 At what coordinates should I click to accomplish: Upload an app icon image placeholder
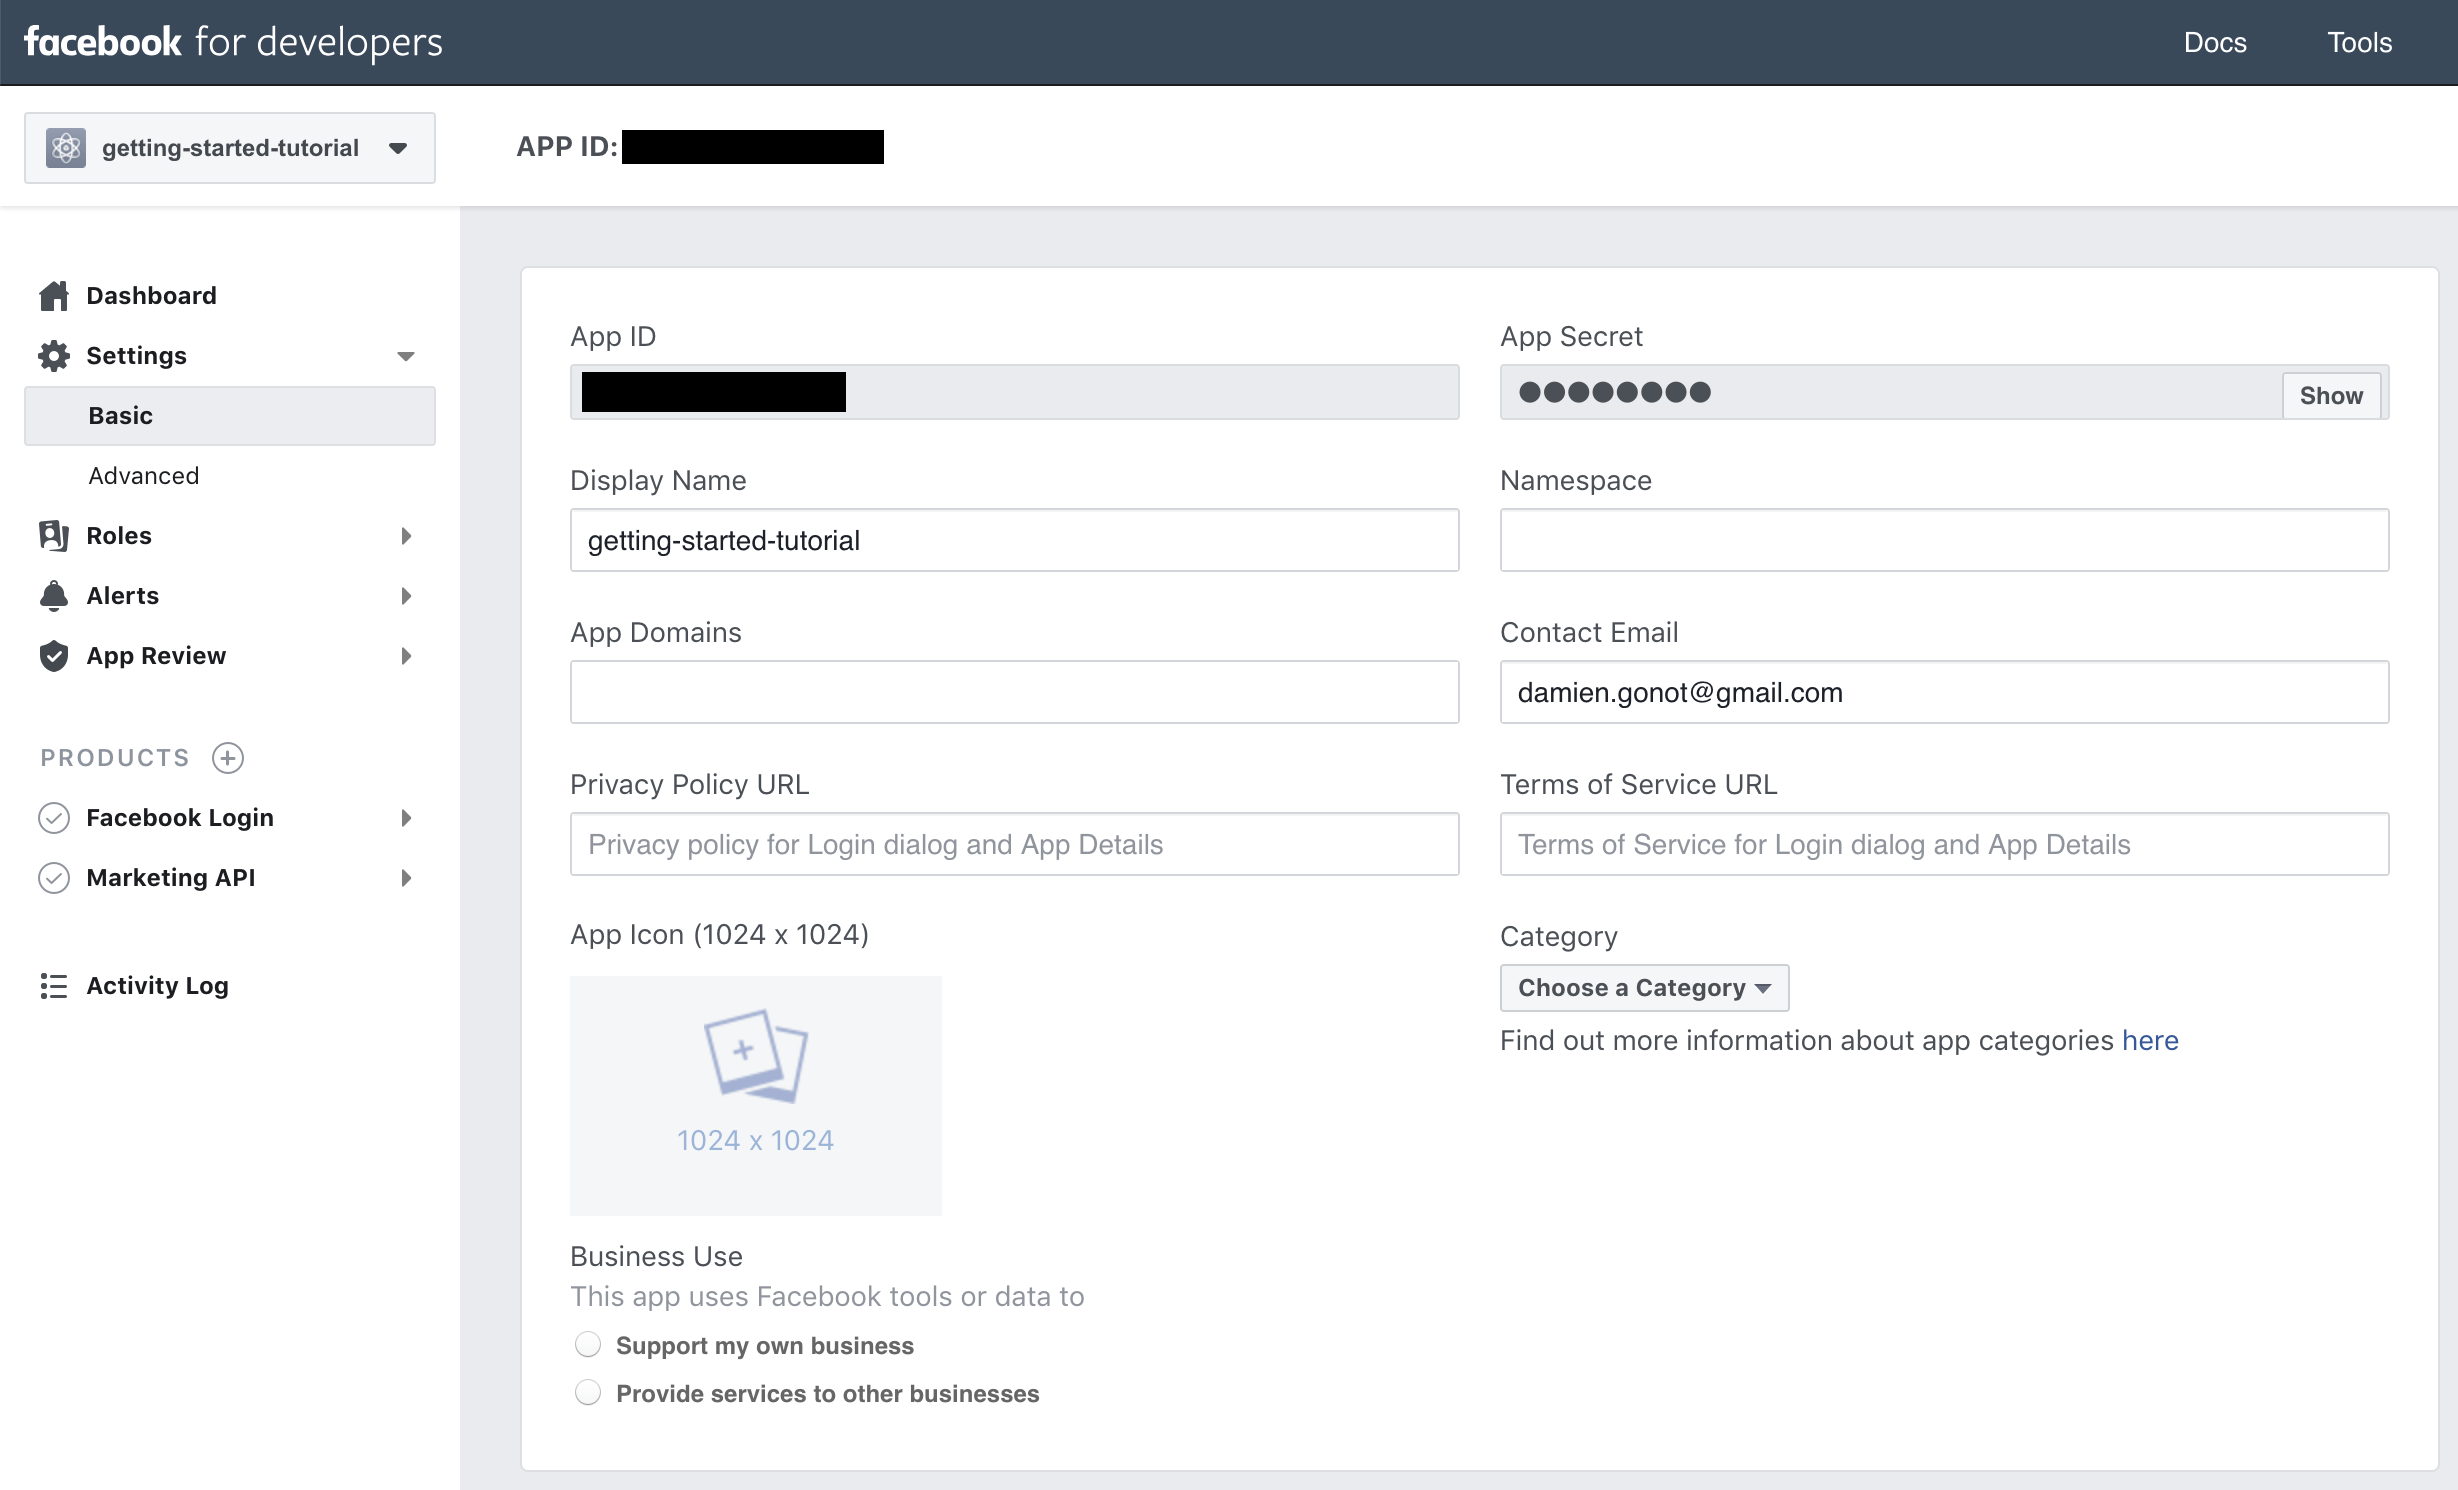tap(755, 1095)
